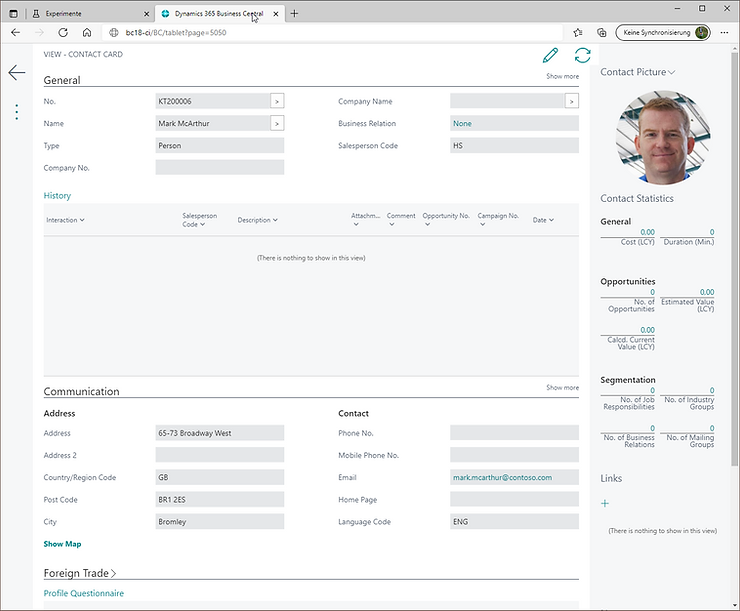Image resolution: width=740 pixels, height=611 pixels.
Task: Click the Show Map link
Action: coord(62,544)
